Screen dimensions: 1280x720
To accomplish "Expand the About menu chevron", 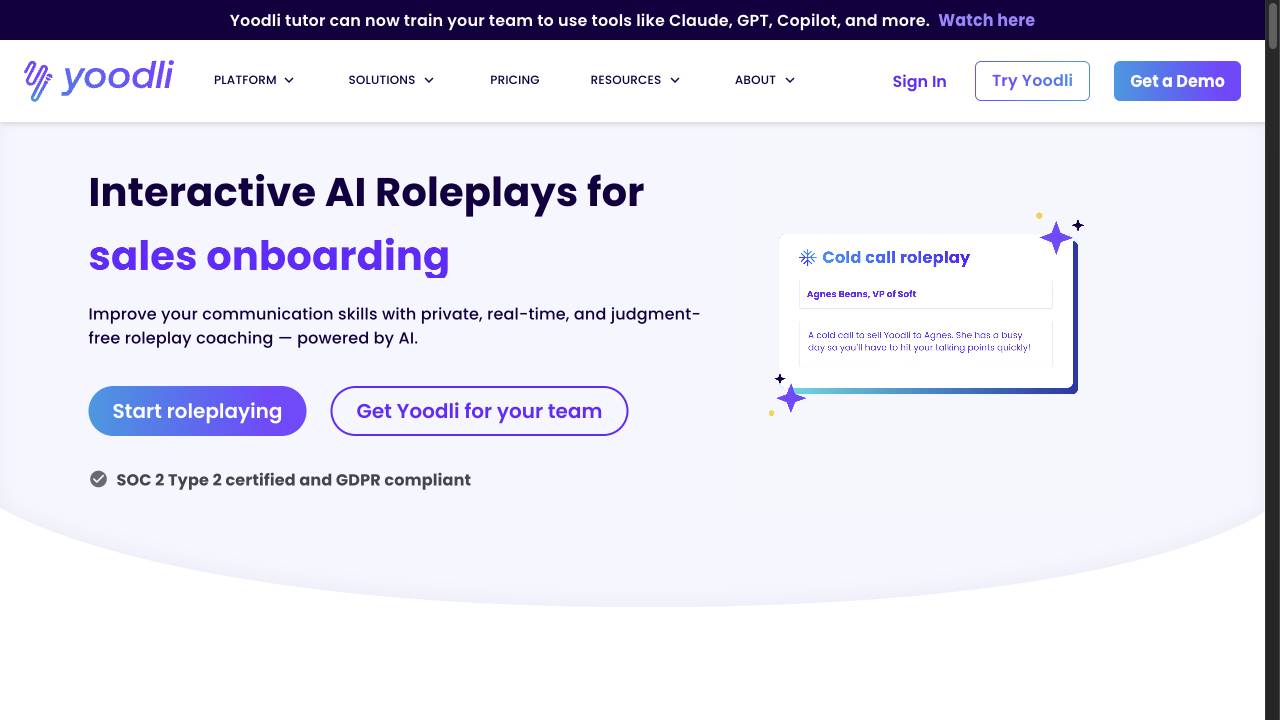I will pos(790,80).
